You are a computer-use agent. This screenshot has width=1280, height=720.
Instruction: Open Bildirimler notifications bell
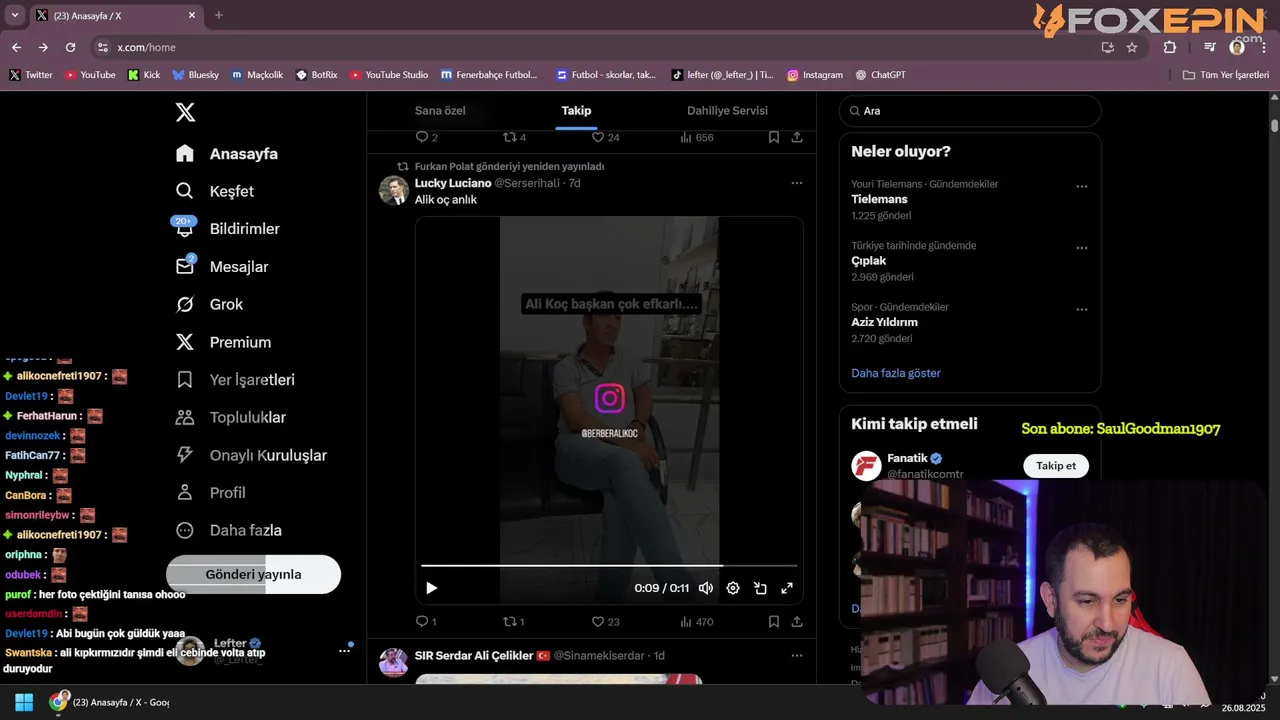tap(227, 229)
